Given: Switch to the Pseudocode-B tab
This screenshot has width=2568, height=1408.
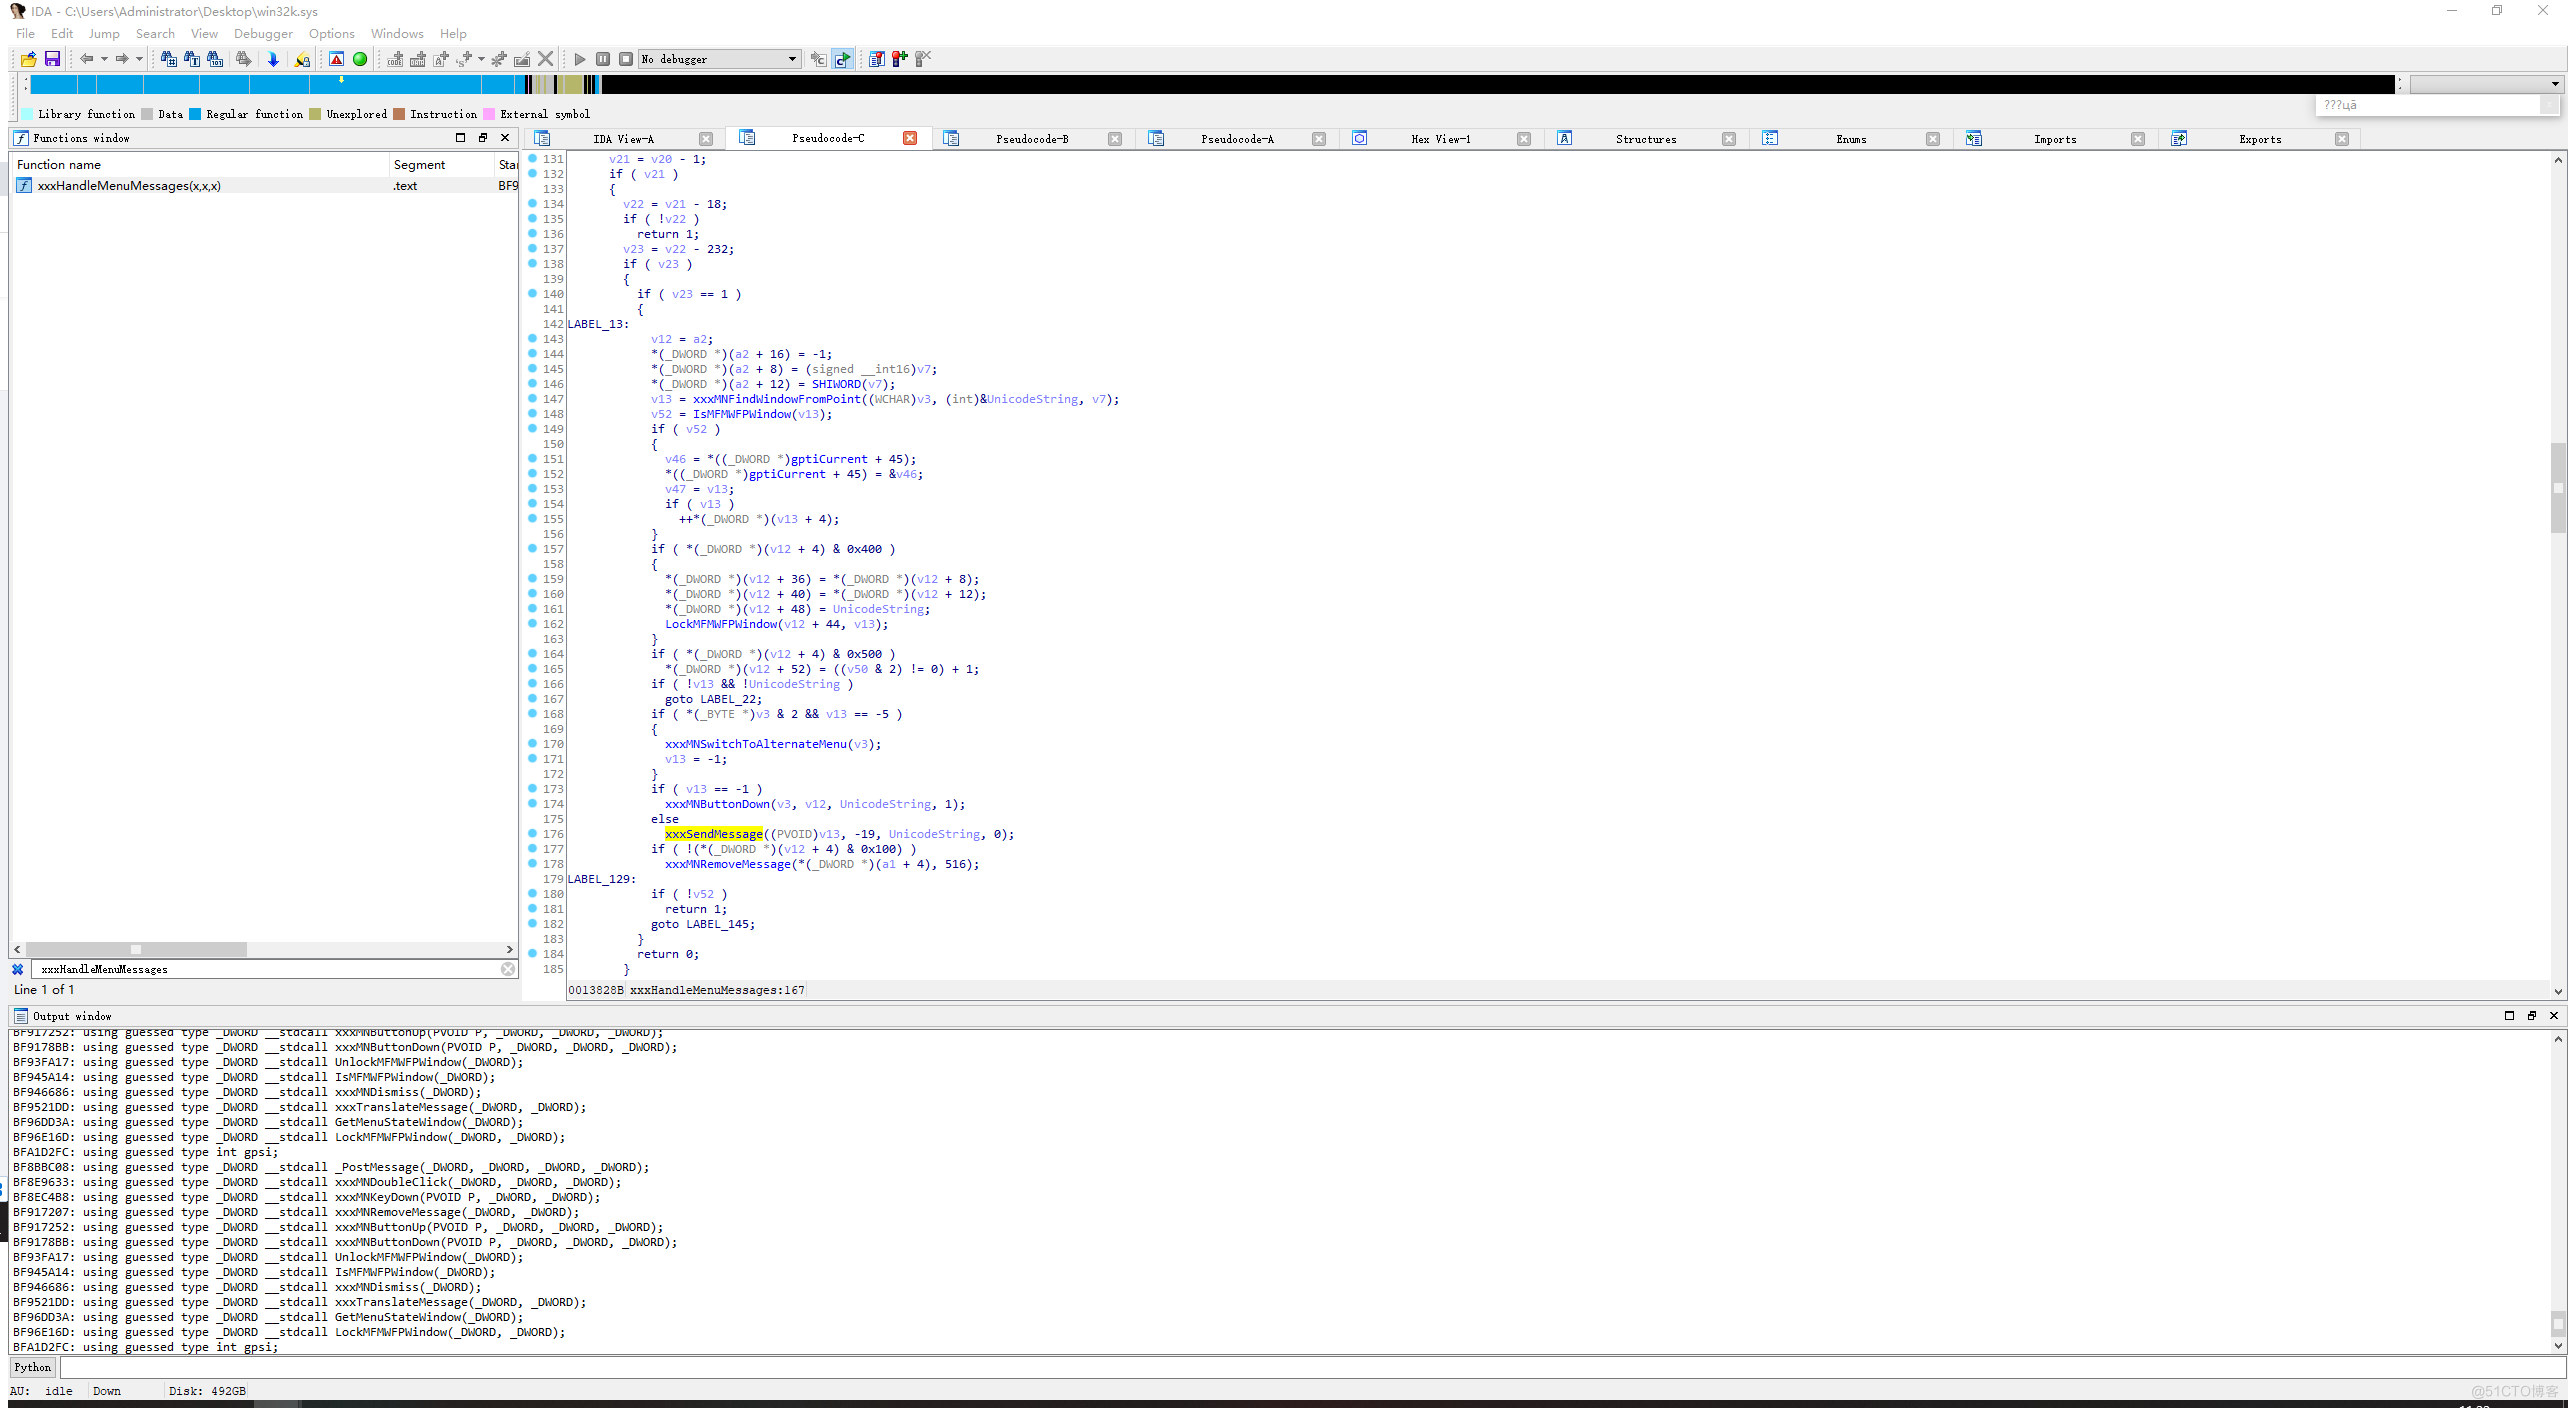Looking at the screenshot, I should (x=1031, y=139).
